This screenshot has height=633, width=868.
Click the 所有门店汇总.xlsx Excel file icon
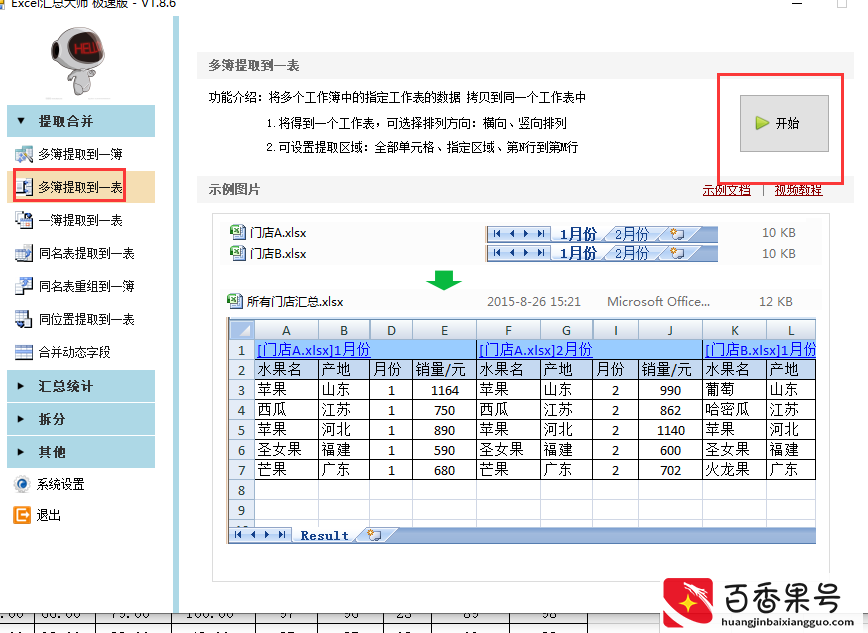coord(235,301)
